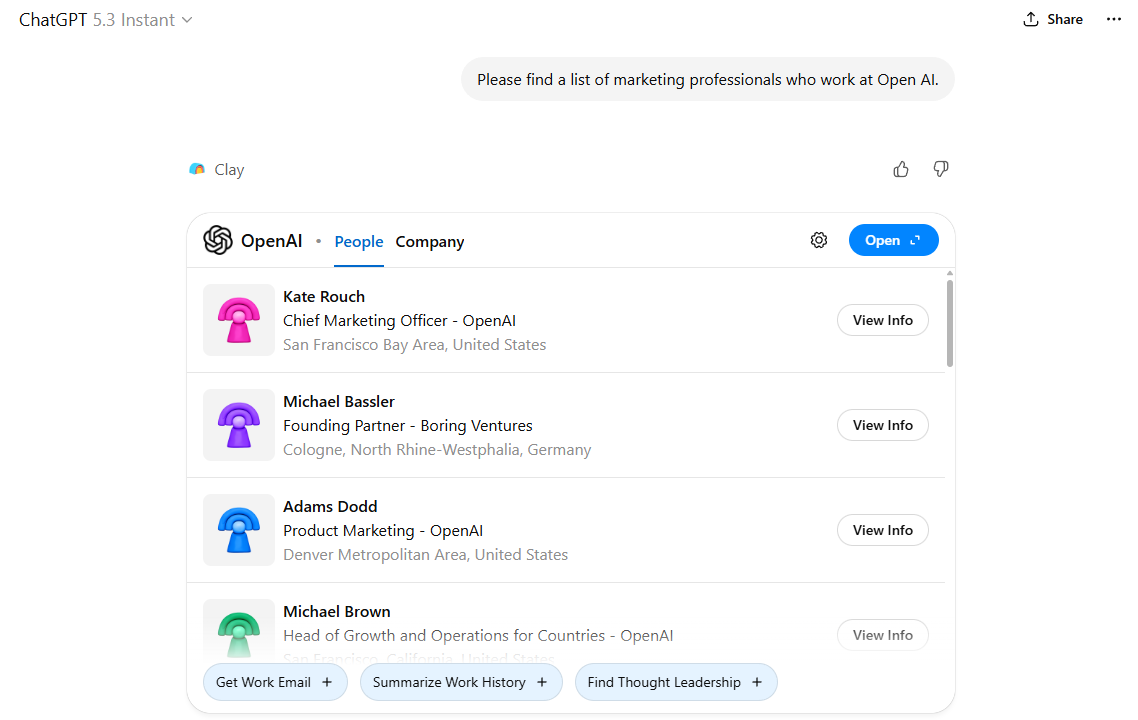Viewport: 1138px width, 720px height.
Task: View Info for Kate Rouch
Action: (x=882, y=320)
